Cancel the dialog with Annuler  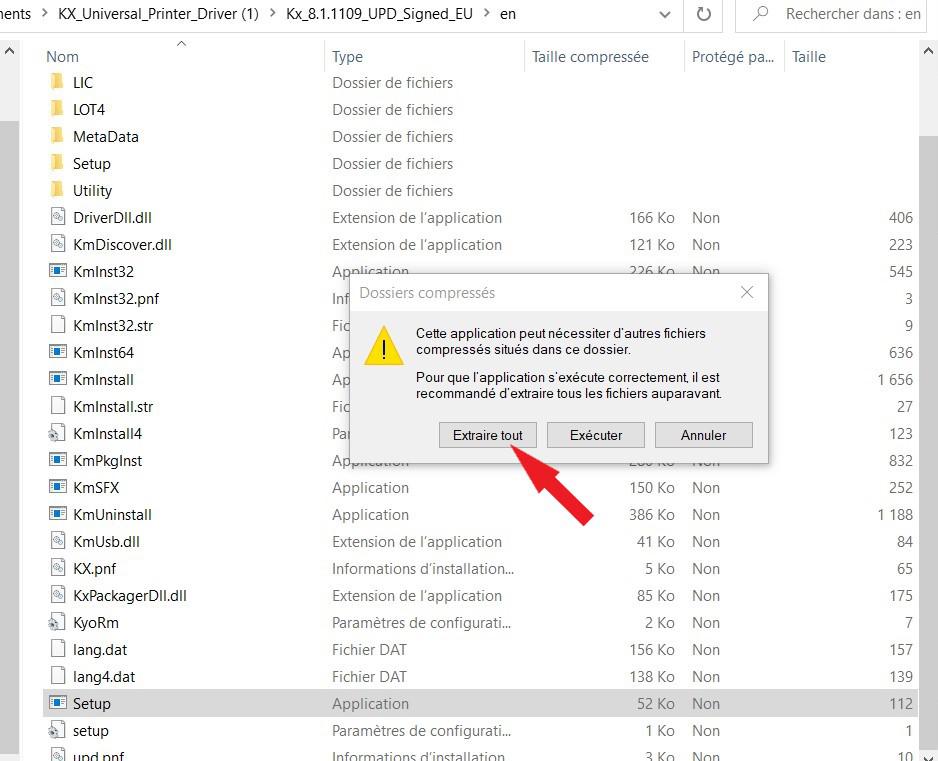coord(703,435)
